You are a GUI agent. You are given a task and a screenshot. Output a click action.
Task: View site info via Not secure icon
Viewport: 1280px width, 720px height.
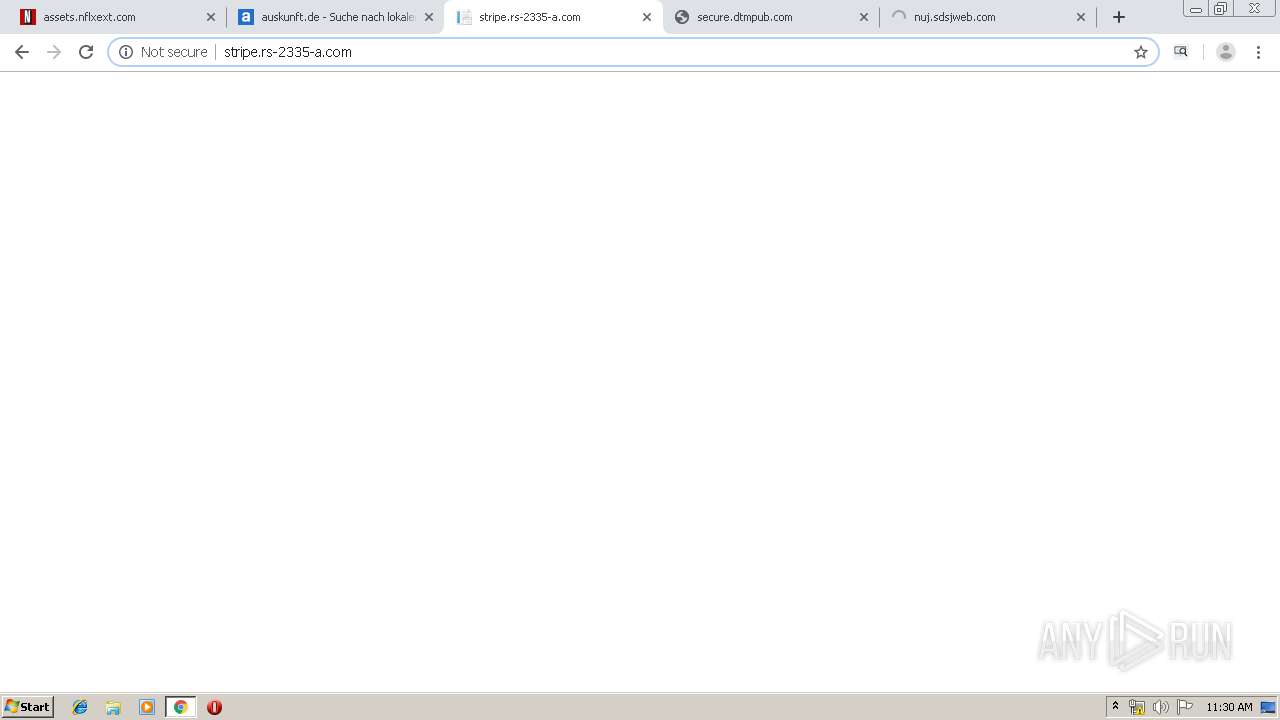coord(126,52)
